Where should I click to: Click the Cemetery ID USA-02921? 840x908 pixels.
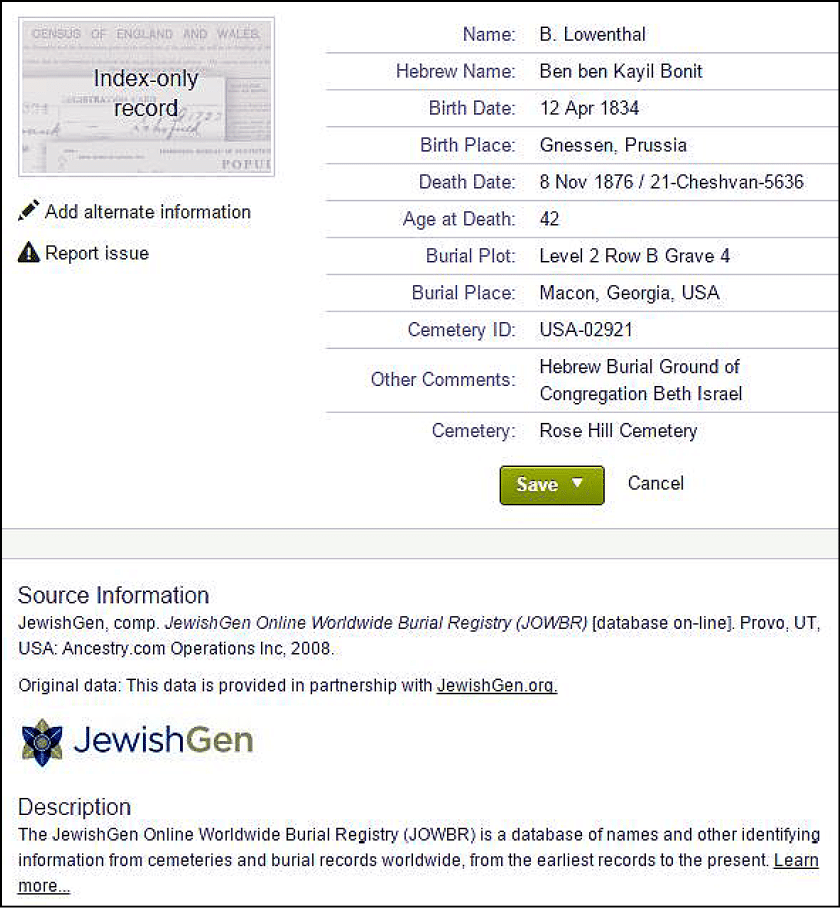(x=586, y=330)
